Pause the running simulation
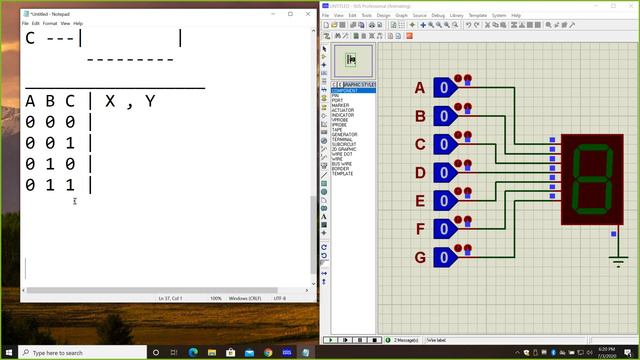 [360, 340]
